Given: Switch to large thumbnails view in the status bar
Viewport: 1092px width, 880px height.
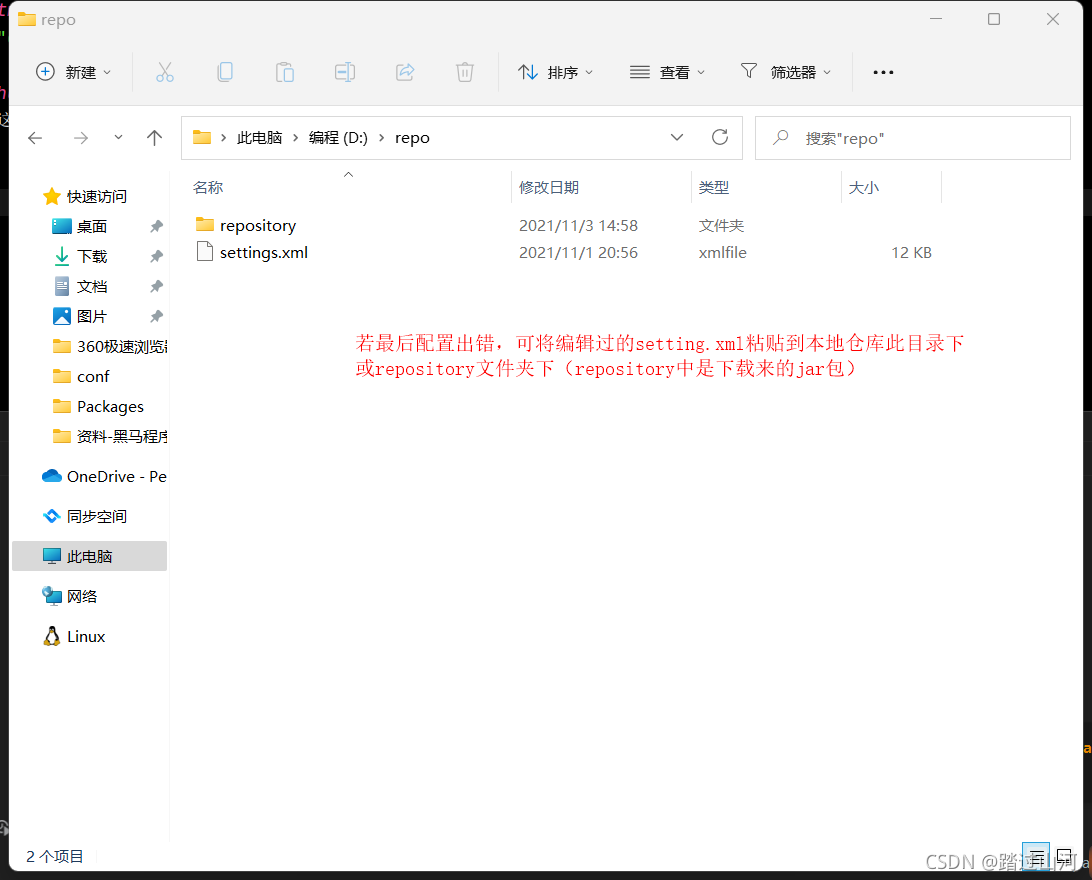Looking at the screenshot, I should 1063,857.
